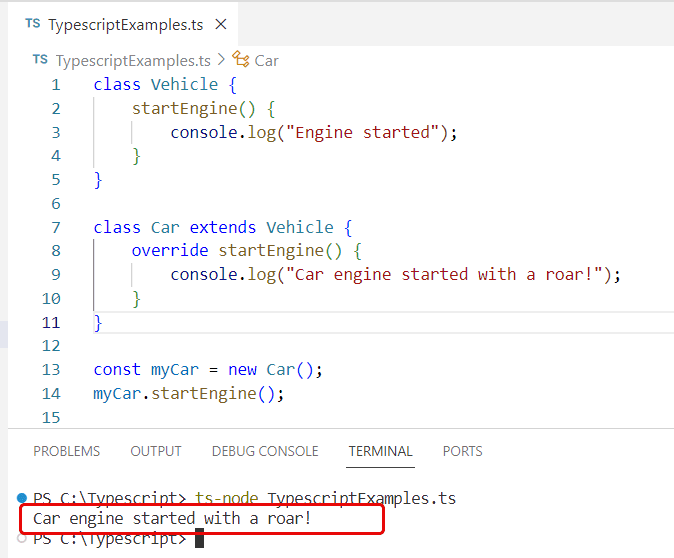Switch to the PORTS tab
This screenshot has width=674, height=558.
pyautogui.click(x=463, y=451)
